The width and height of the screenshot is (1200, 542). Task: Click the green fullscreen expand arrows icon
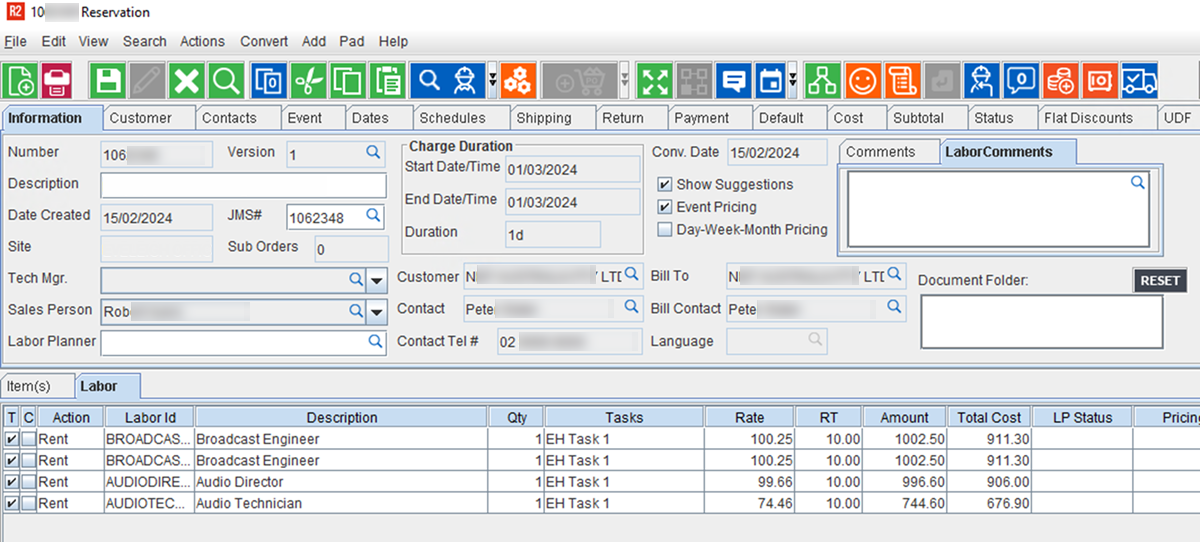(x=654, y=80)
